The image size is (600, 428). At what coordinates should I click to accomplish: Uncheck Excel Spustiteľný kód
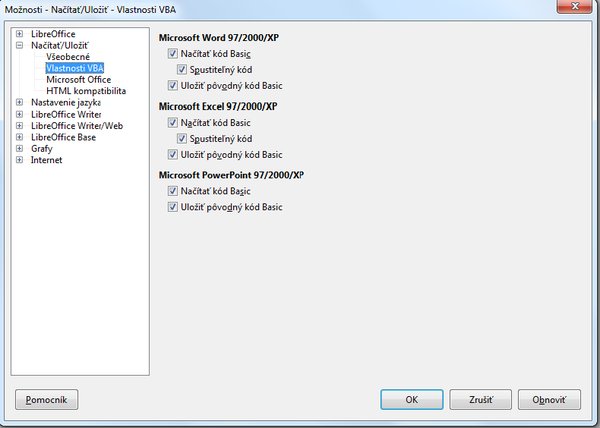pyautogui.click(x=182, y=138)
